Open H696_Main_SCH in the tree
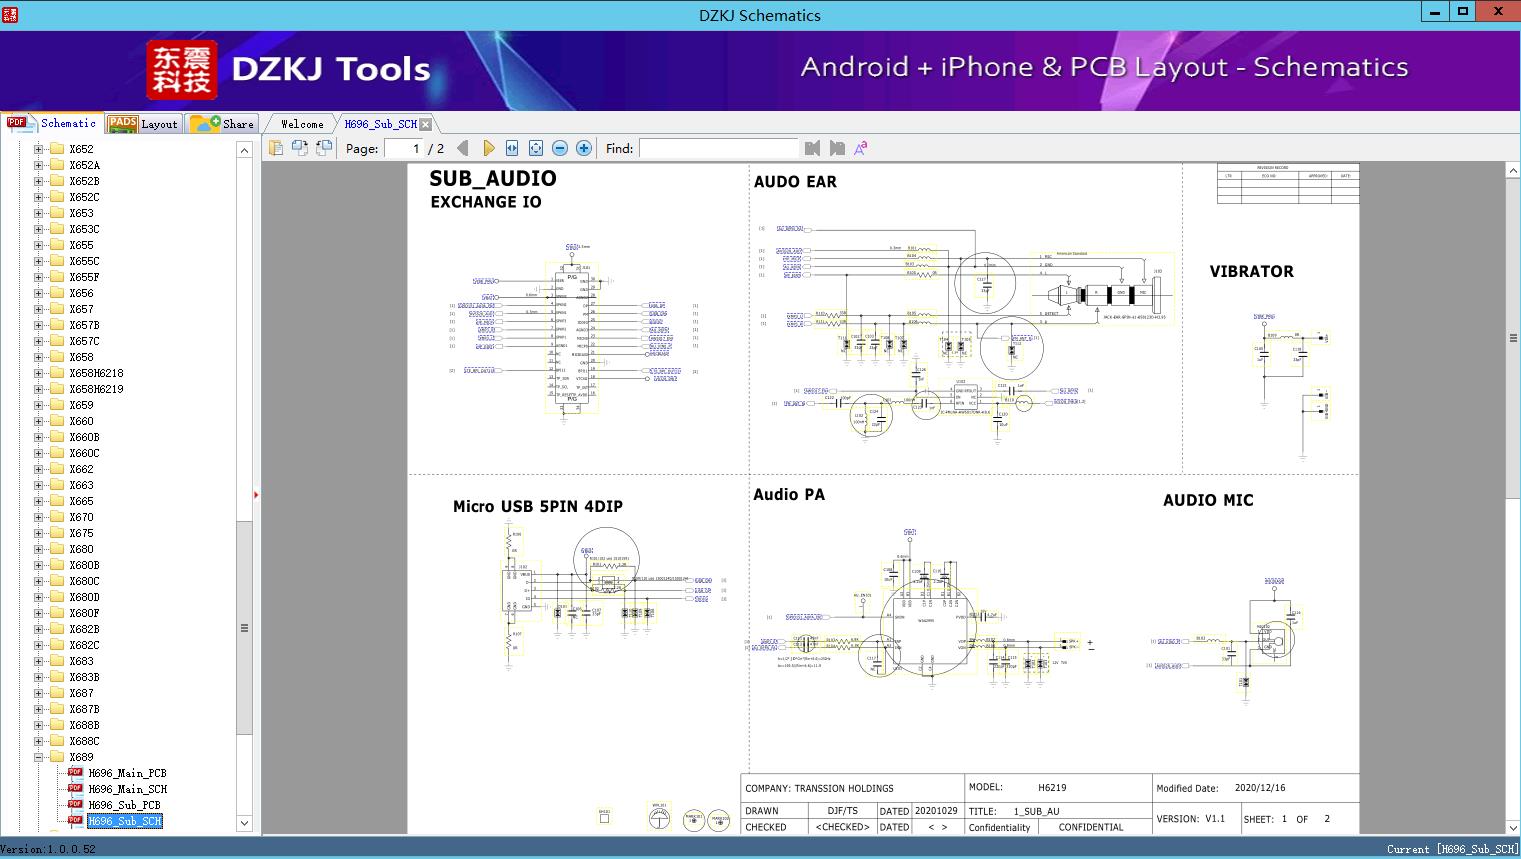This screenshot has height=859, width=1521. (x=127, y=789)
